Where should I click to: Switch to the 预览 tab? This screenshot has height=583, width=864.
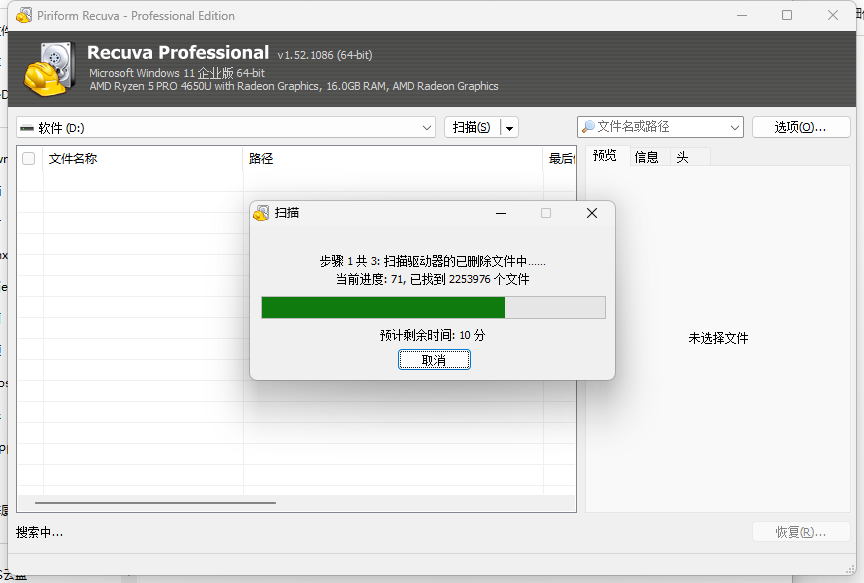[605, 156]
